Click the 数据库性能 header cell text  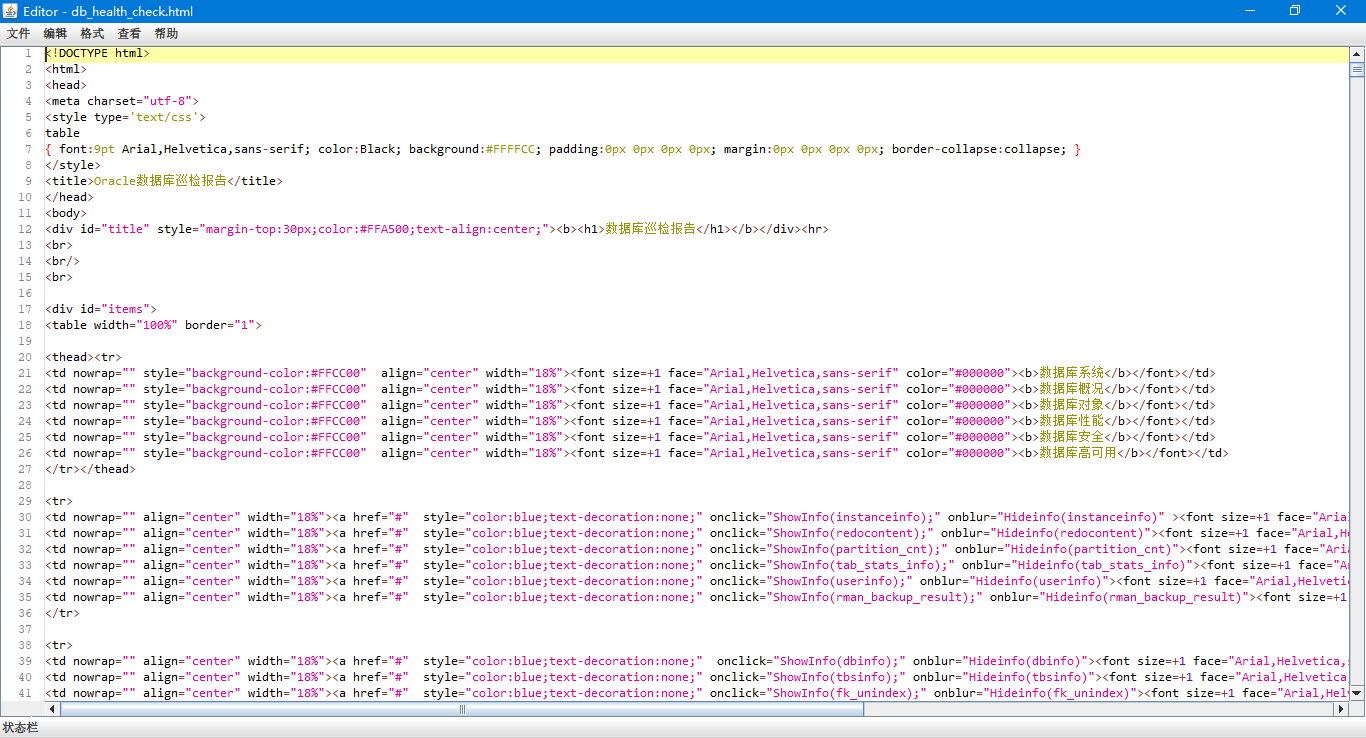[1071, 421]
